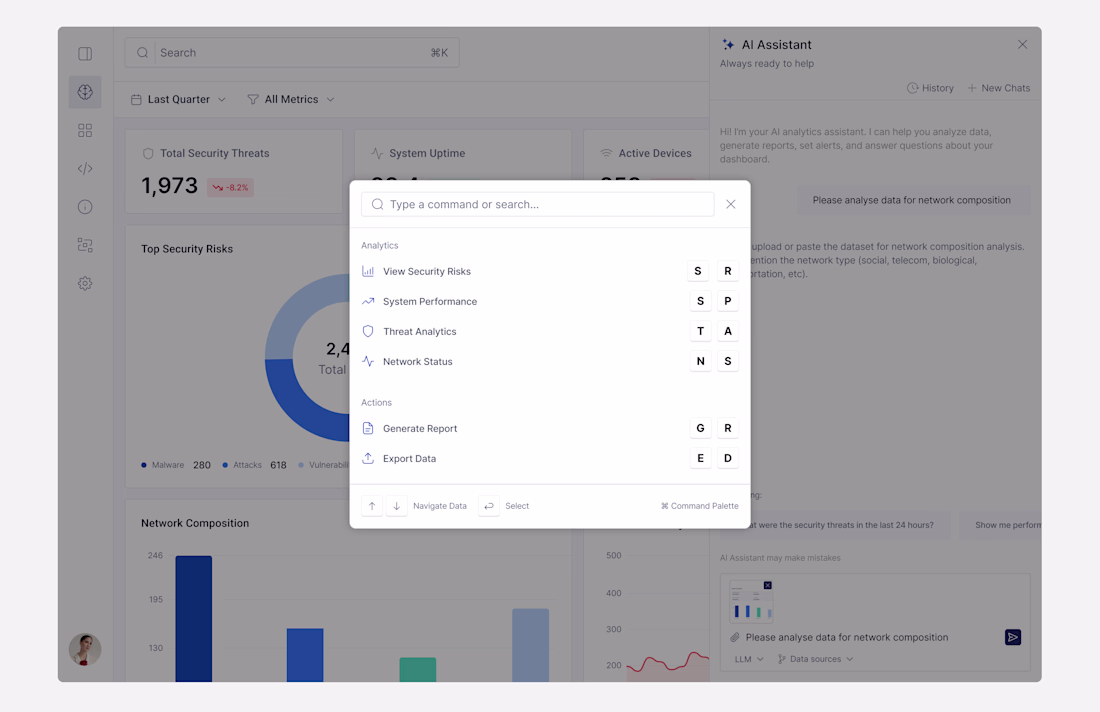1100x712 pixels.
Task: Click the AI Assistant sparkle icon
Action: (728, 44)
